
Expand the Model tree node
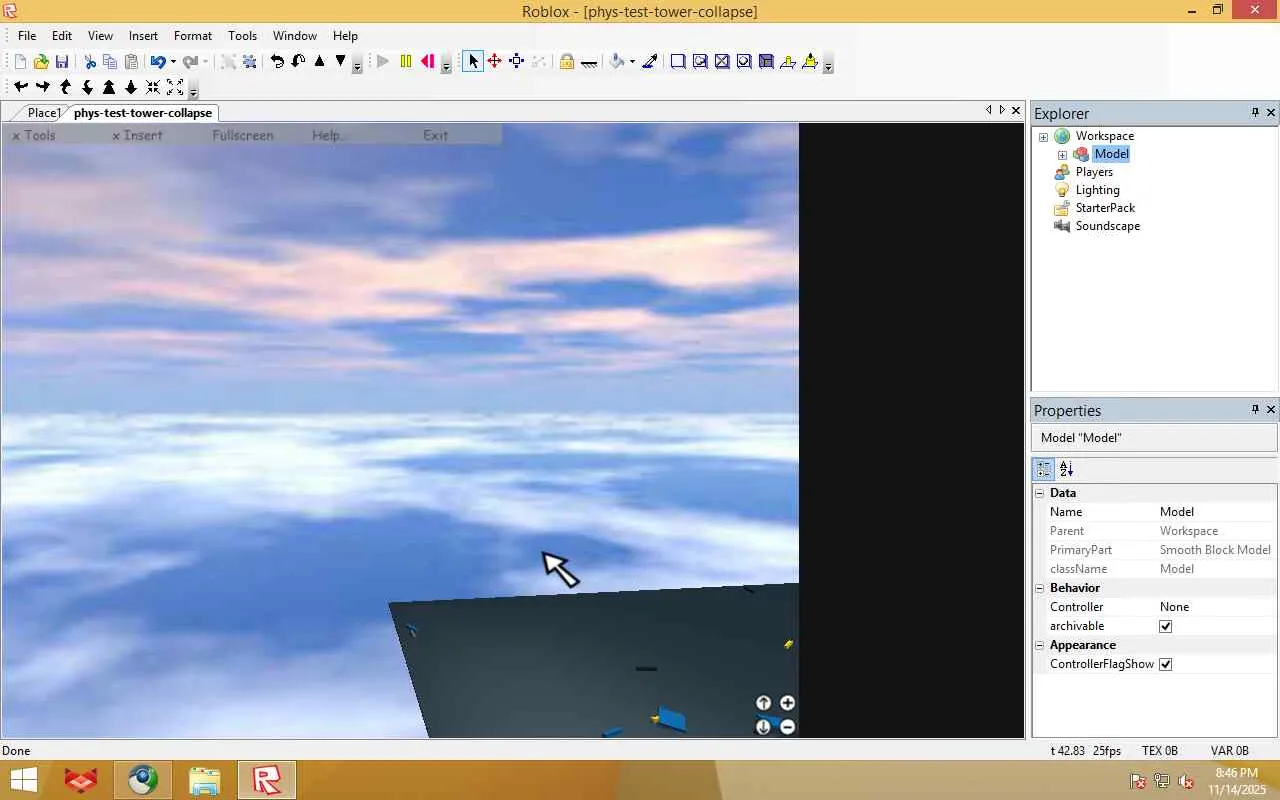pos(1062,155)
